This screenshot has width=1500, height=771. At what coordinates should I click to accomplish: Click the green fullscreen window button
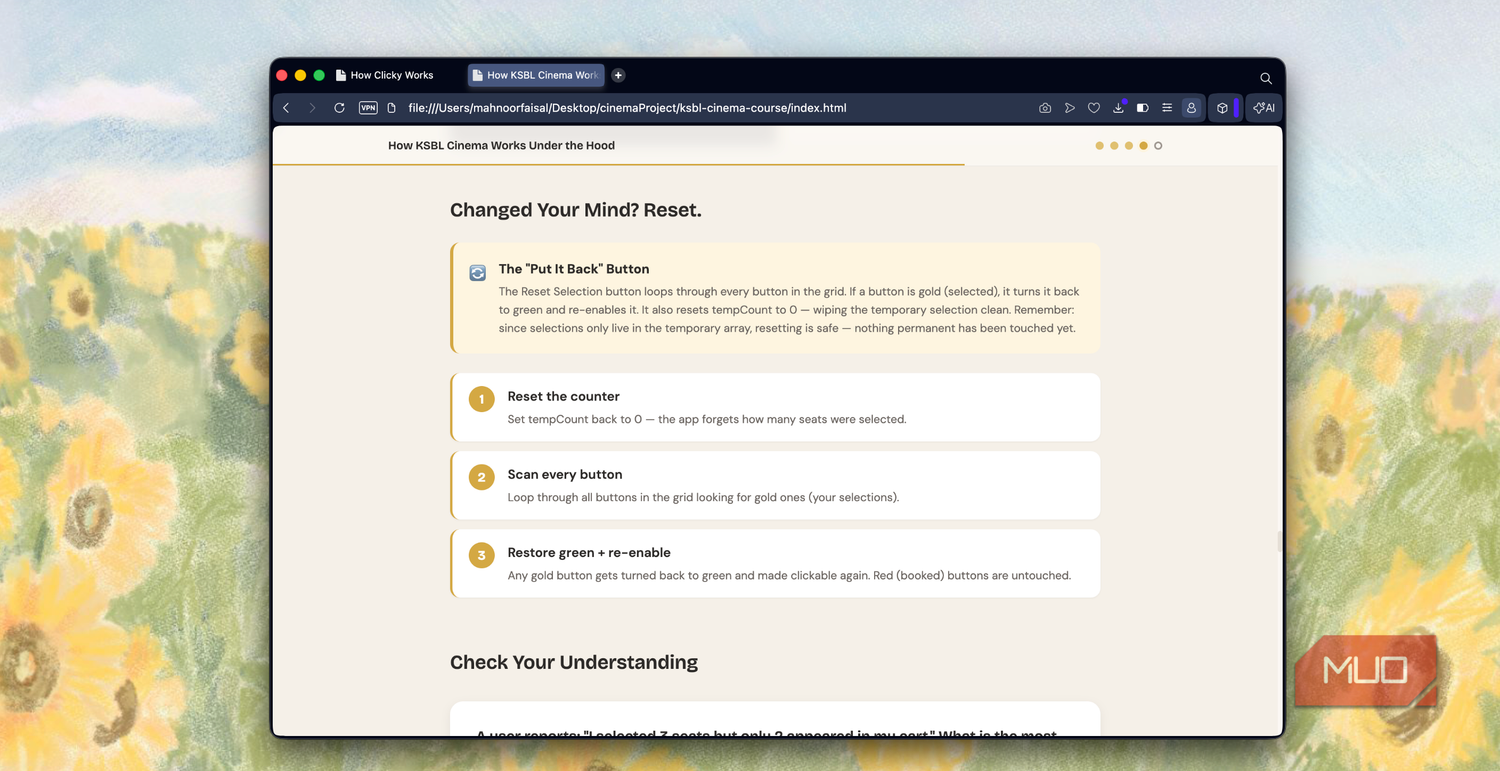click(x=319, y=75)
